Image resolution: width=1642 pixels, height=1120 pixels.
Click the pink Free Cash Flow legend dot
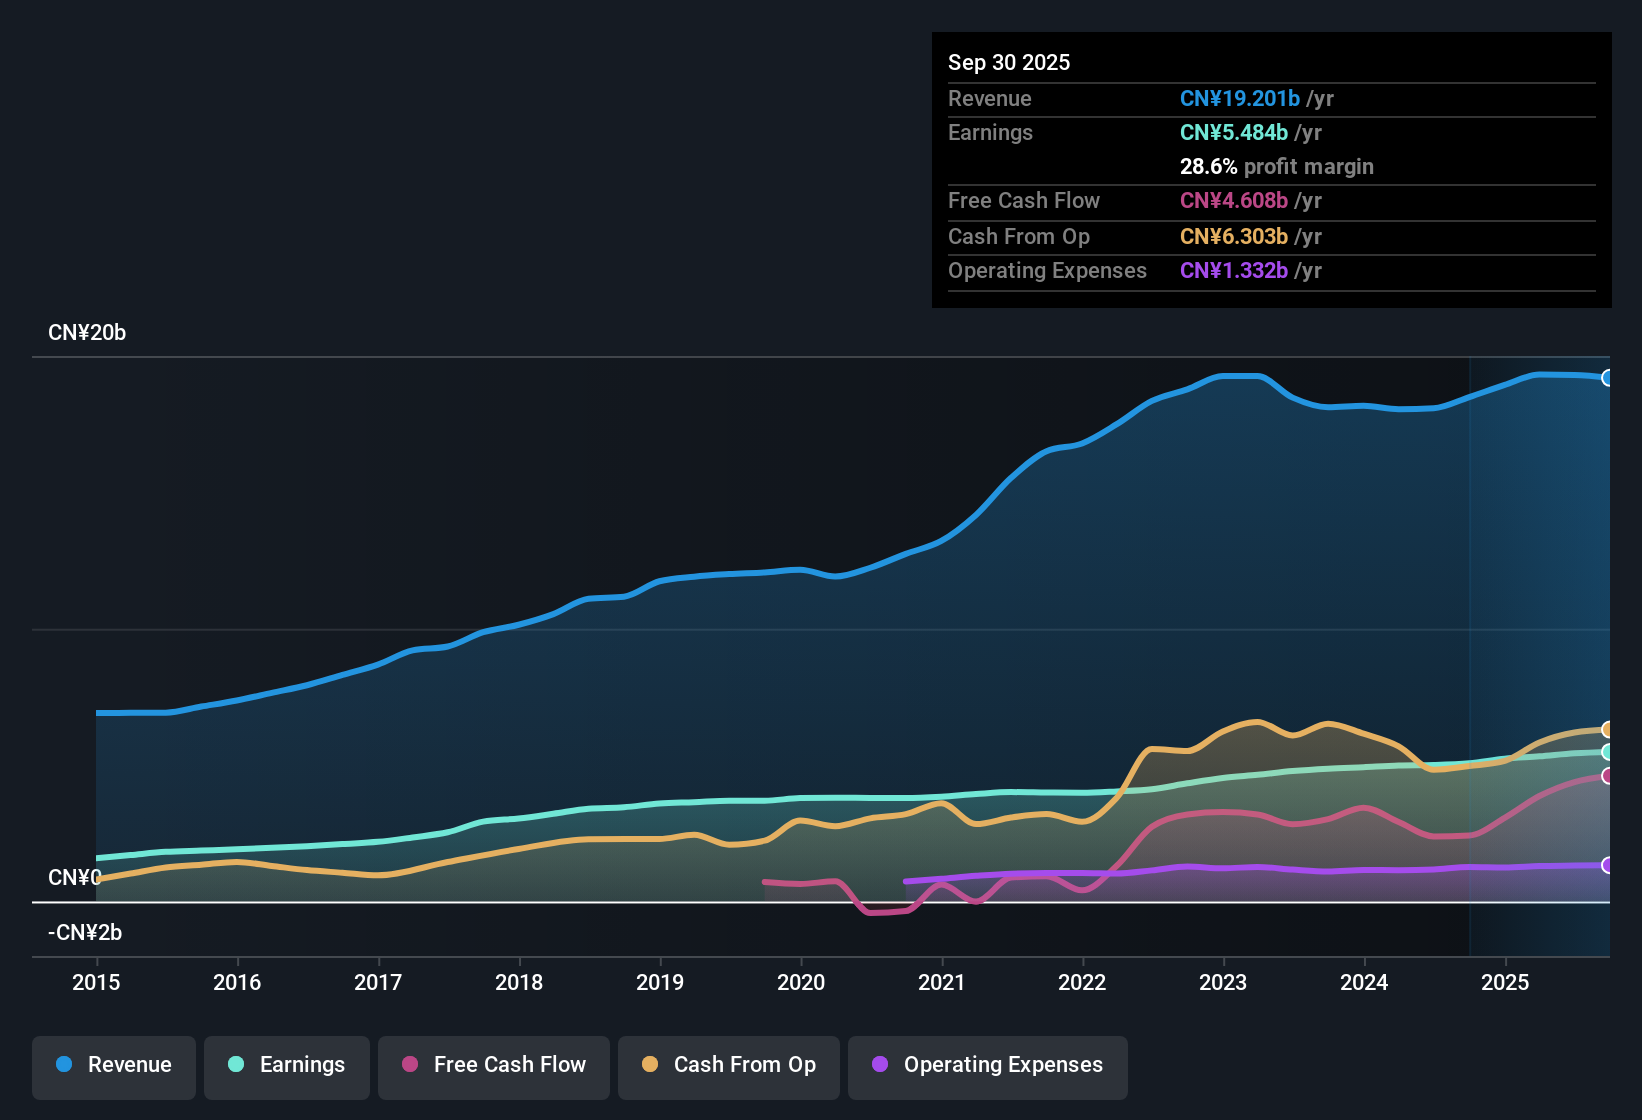(409, 1065)
